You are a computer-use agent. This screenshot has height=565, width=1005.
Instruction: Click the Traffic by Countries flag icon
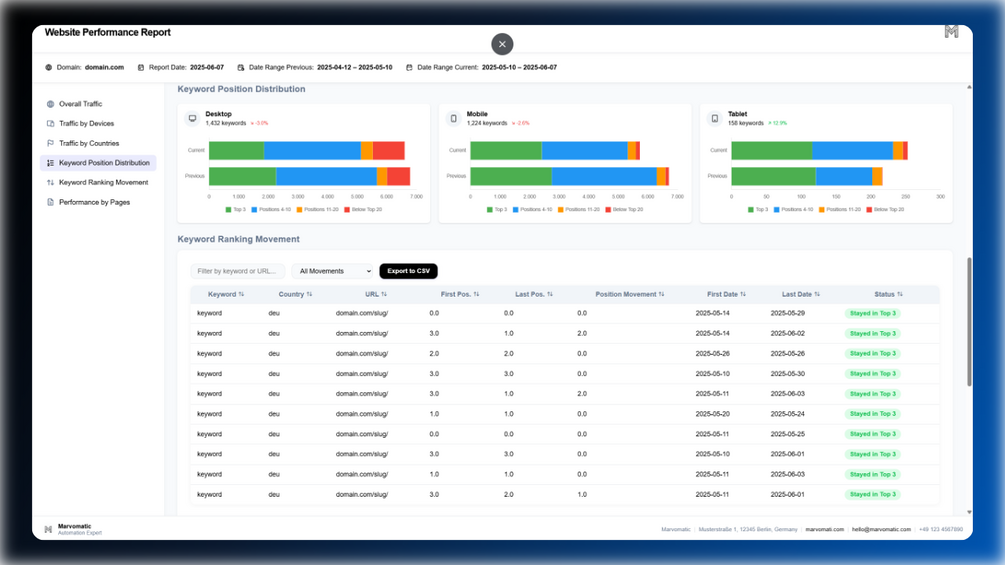[x=50, y=143]
